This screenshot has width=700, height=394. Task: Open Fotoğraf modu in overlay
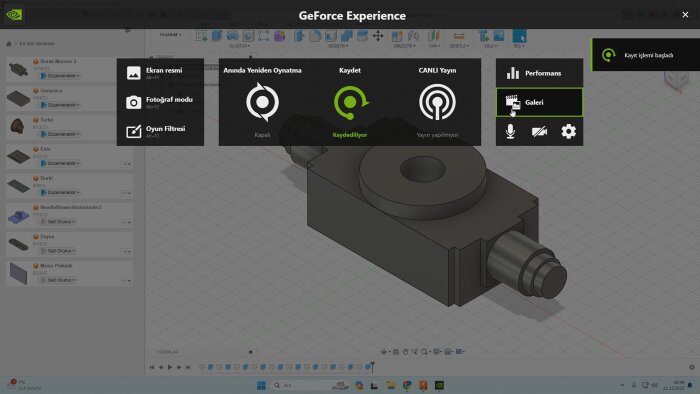pyautogui.click(x=160, y=102)
